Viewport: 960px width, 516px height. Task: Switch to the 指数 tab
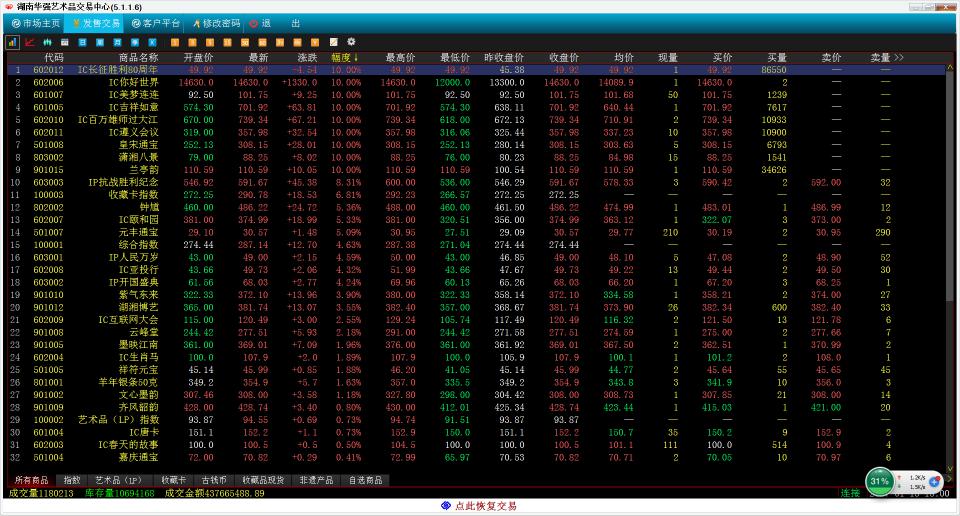[72, 480]
